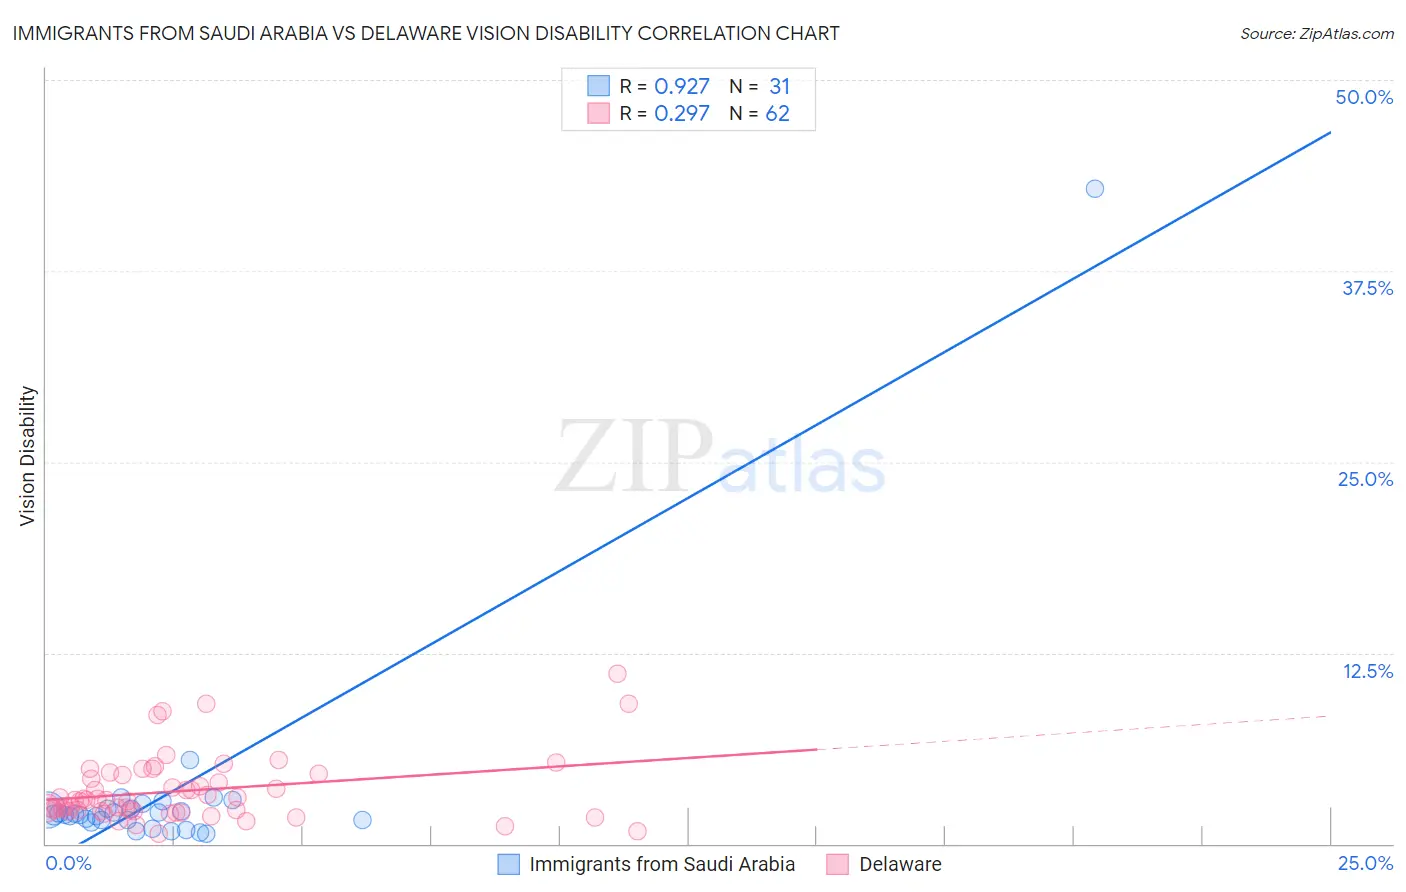This screenshot has height=892, width=1406.
Task: Click the 12.5% y-axis label
Action: (1367, 671)
